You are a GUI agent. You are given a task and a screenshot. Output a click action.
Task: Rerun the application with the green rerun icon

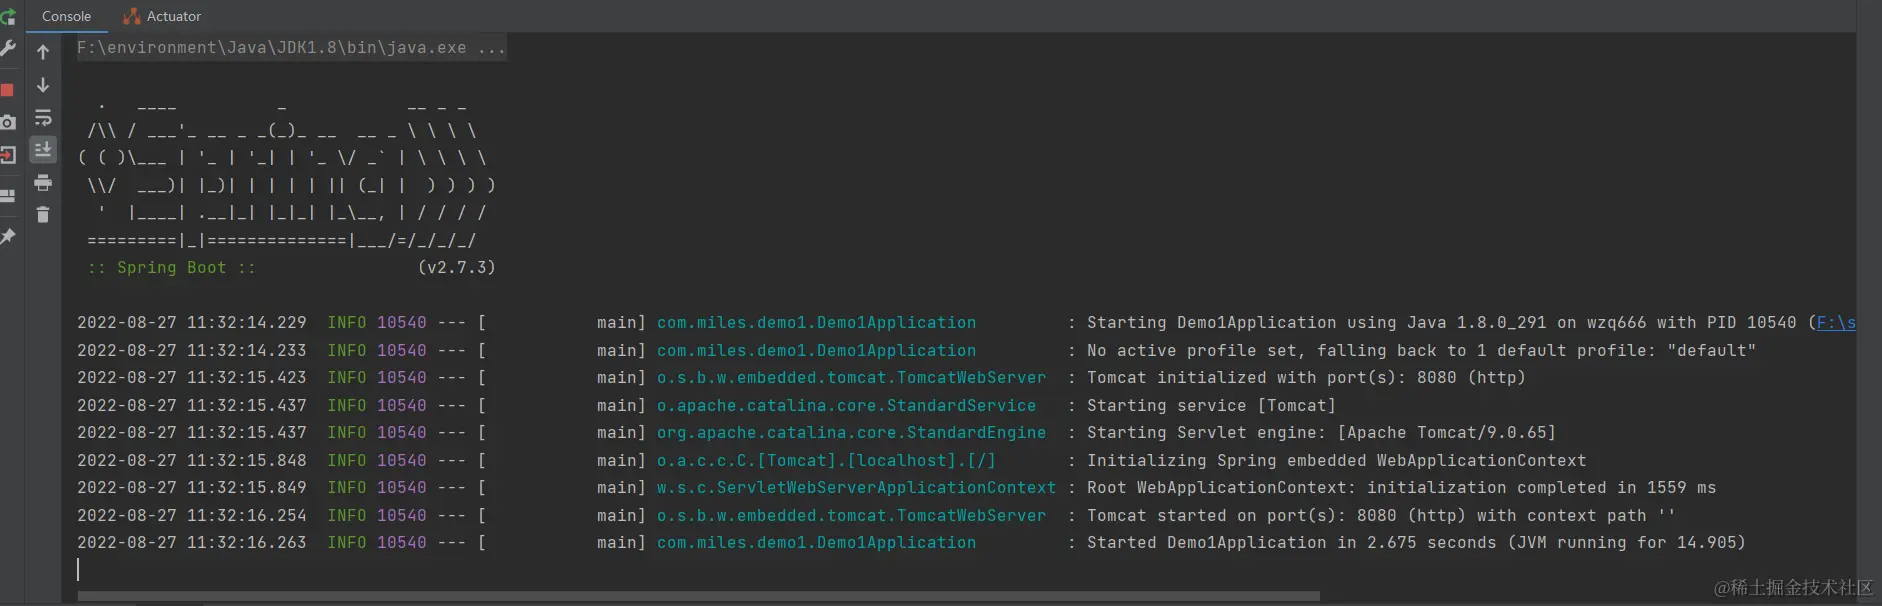(x=7, y=16)
